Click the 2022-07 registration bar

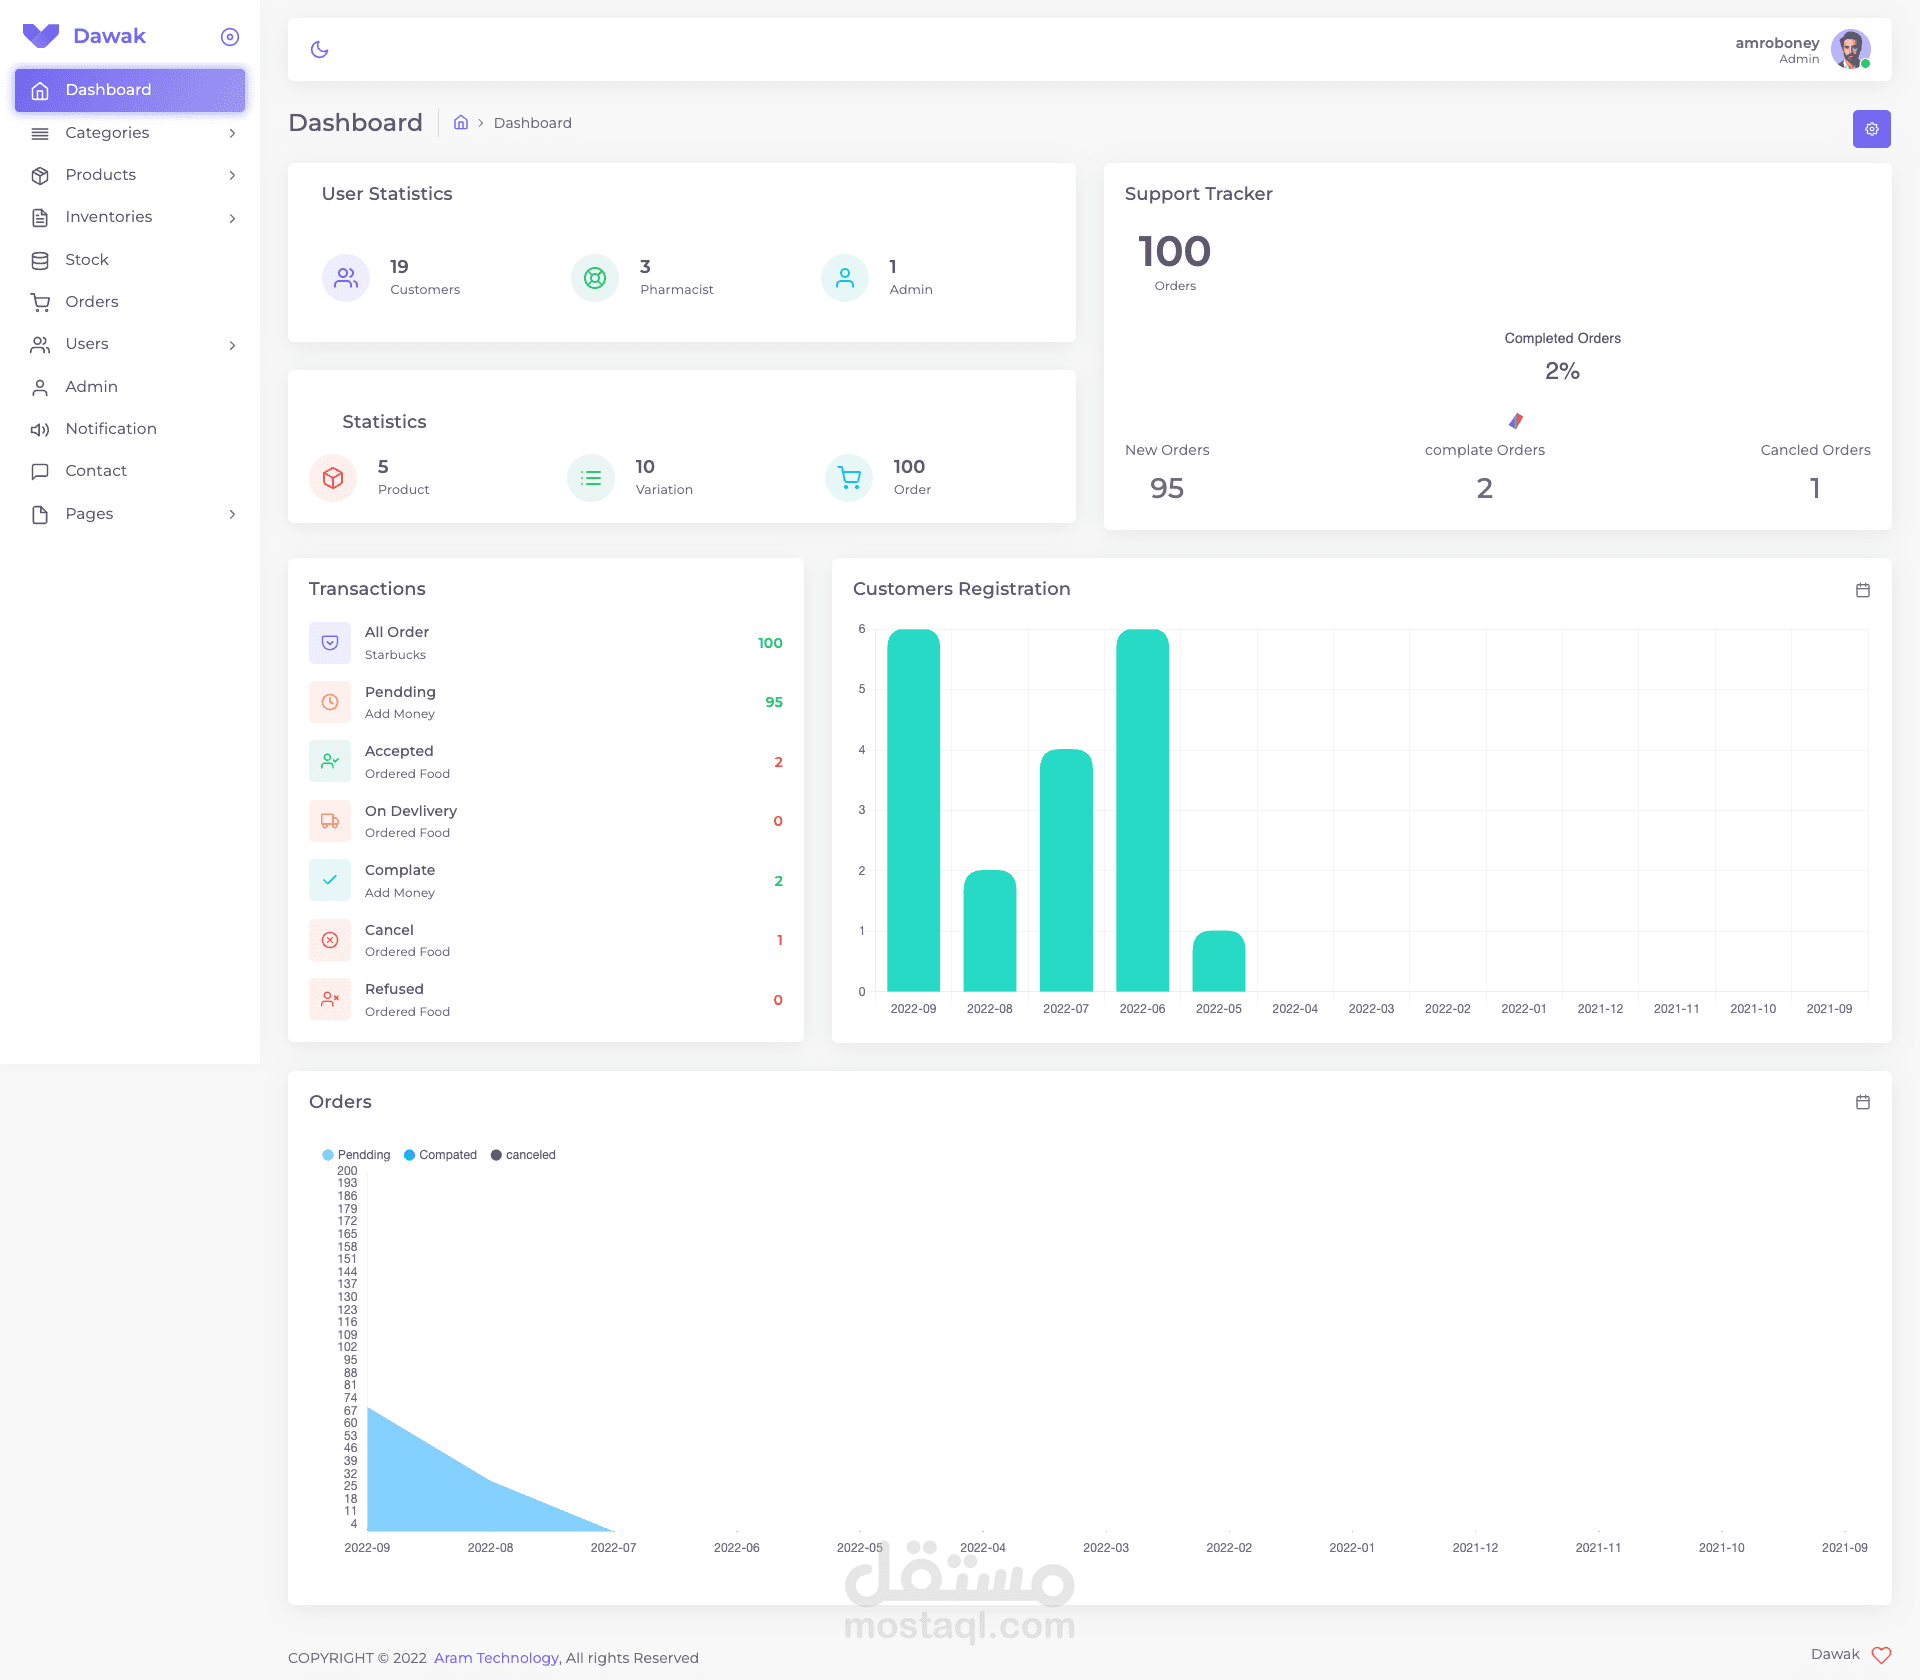(1066, 870)
